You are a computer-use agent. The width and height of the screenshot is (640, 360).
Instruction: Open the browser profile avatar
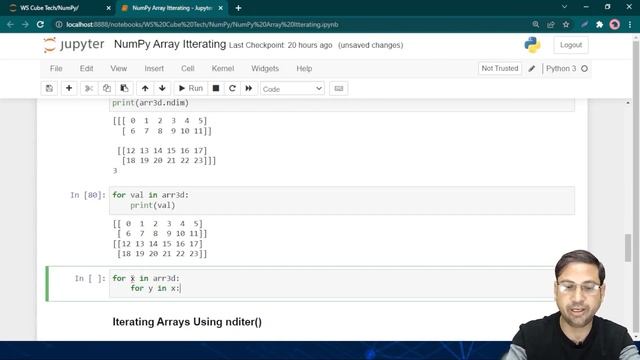tap(615, 24)
